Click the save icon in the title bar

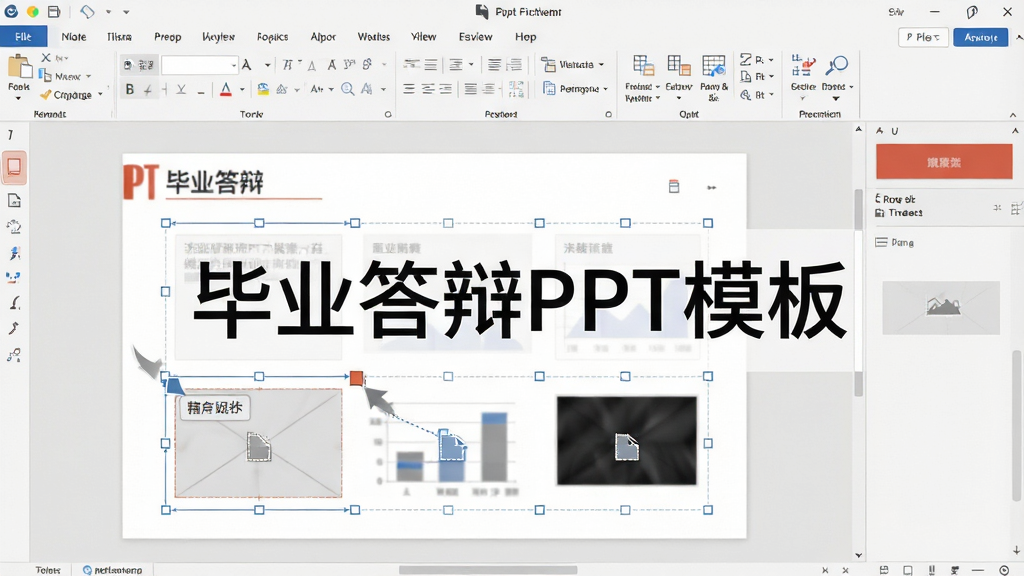54,12
